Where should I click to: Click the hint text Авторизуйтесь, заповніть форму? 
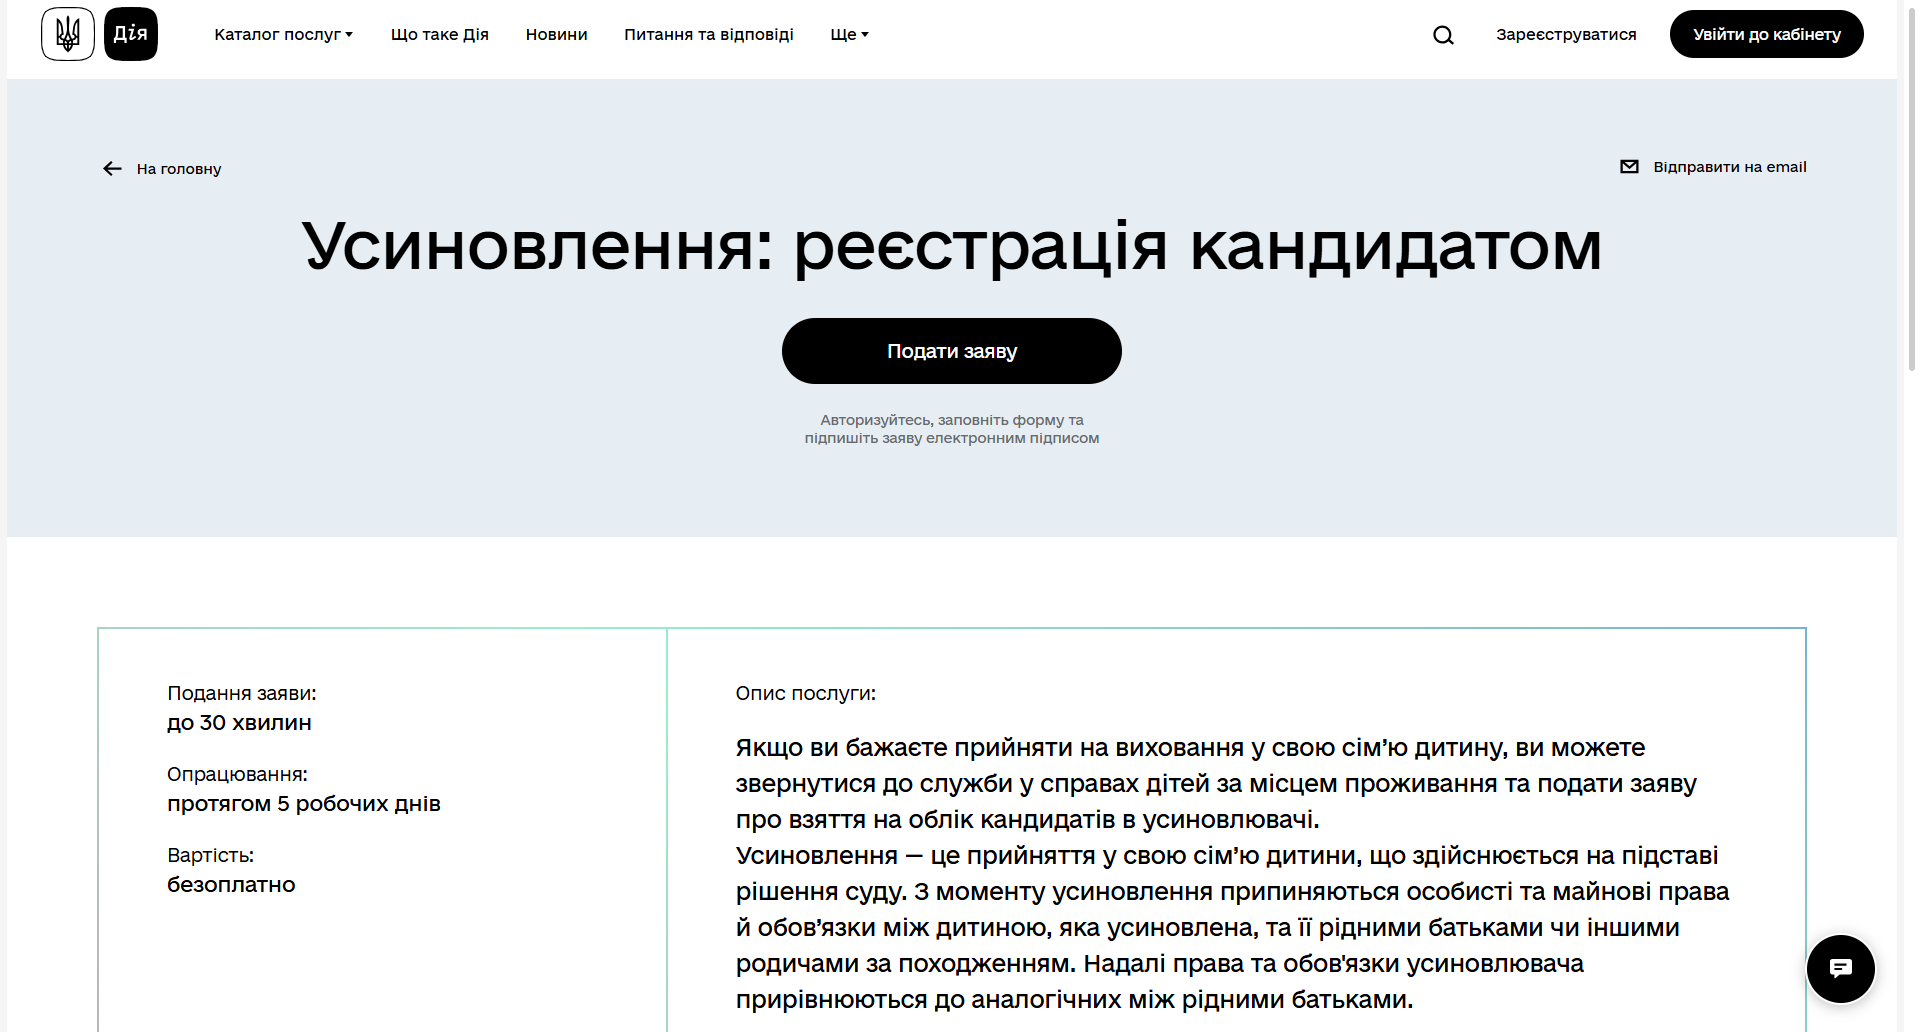[951, 429]
